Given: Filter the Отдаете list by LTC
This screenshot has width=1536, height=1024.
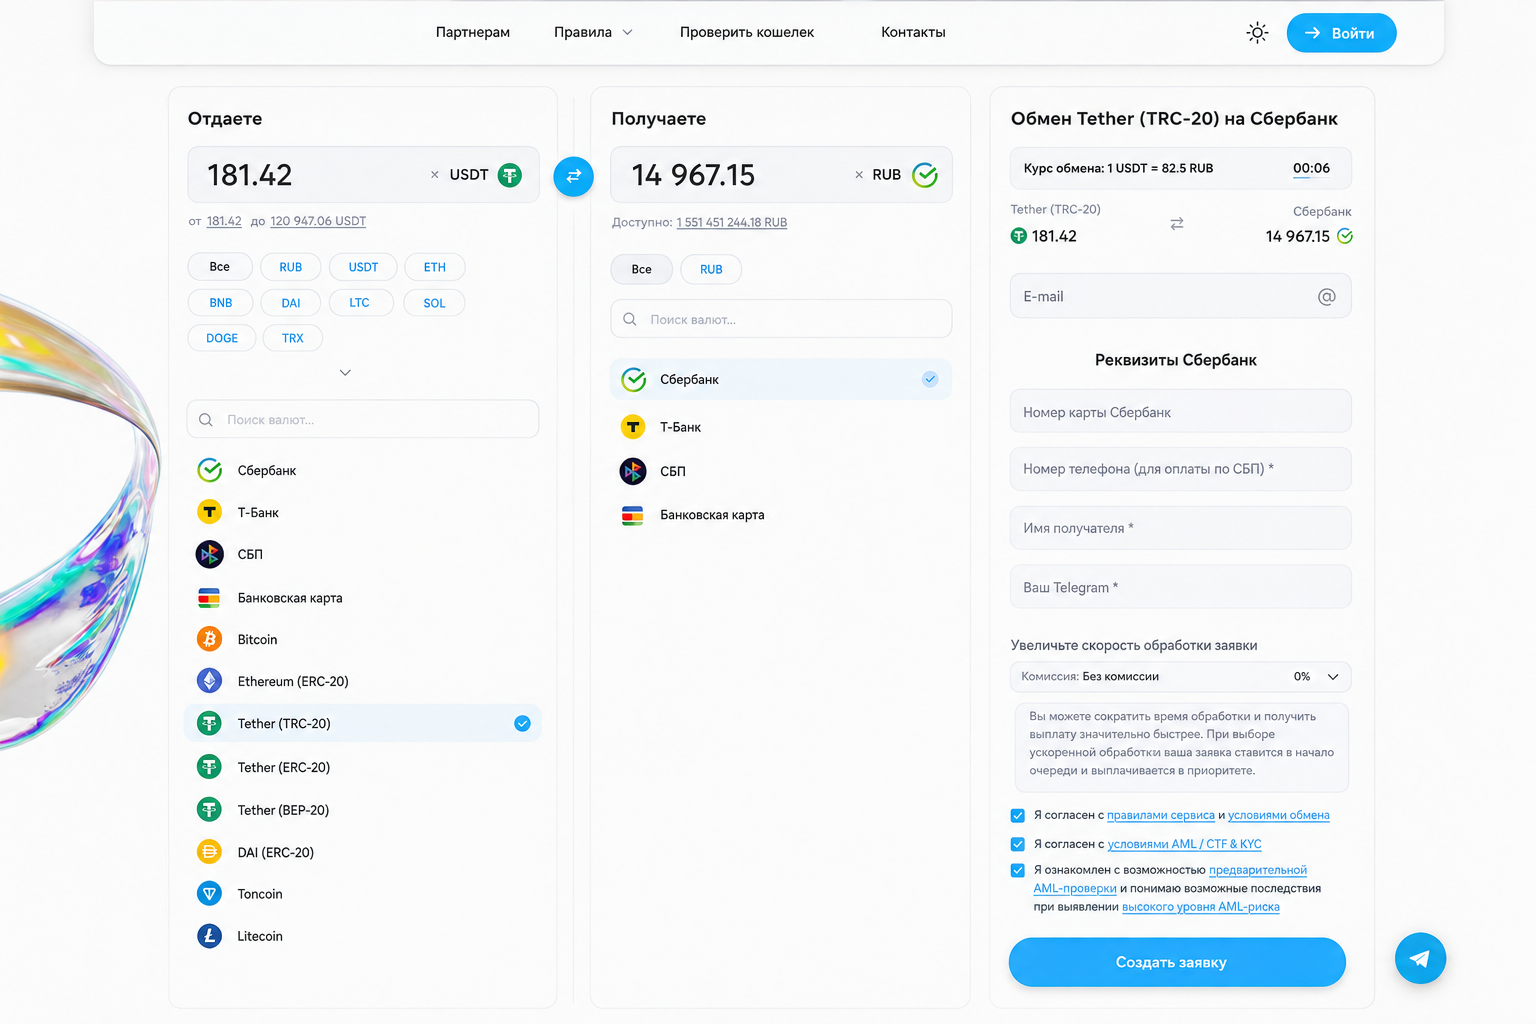Looking at the screenshot, I should 359,303.
